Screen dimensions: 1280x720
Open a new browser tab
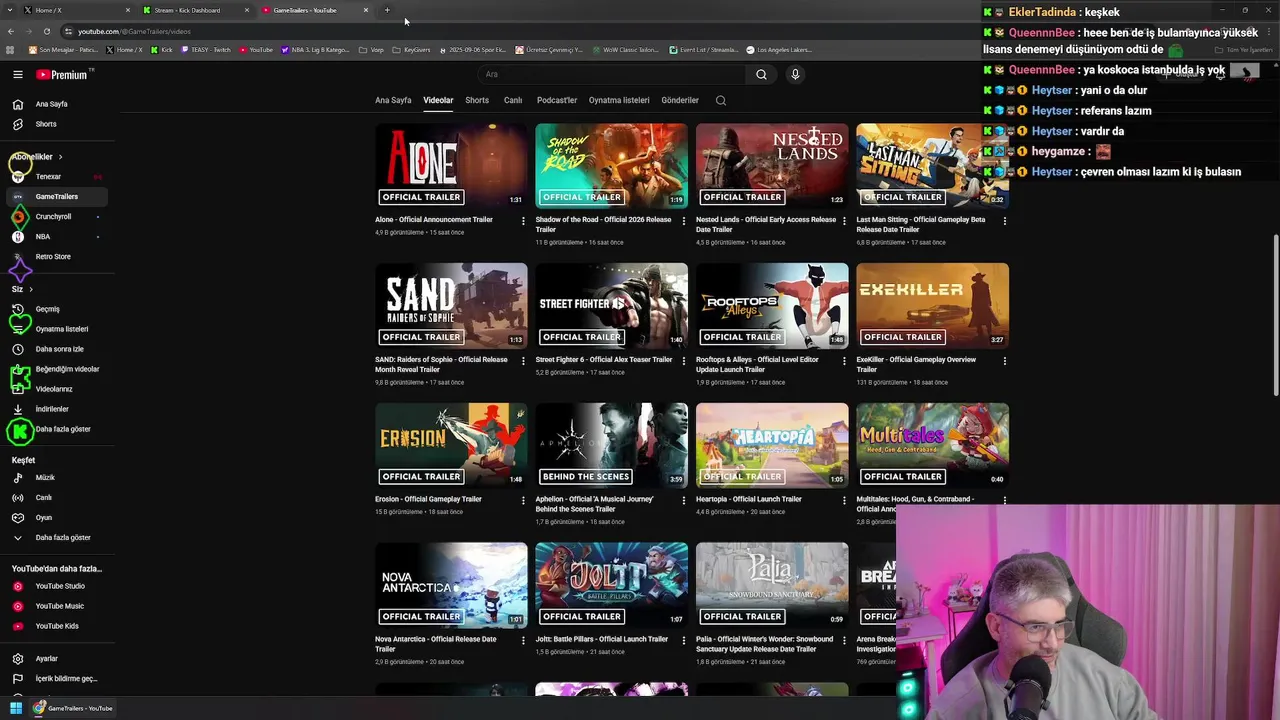pyautogui.click(x=387, y=10)
